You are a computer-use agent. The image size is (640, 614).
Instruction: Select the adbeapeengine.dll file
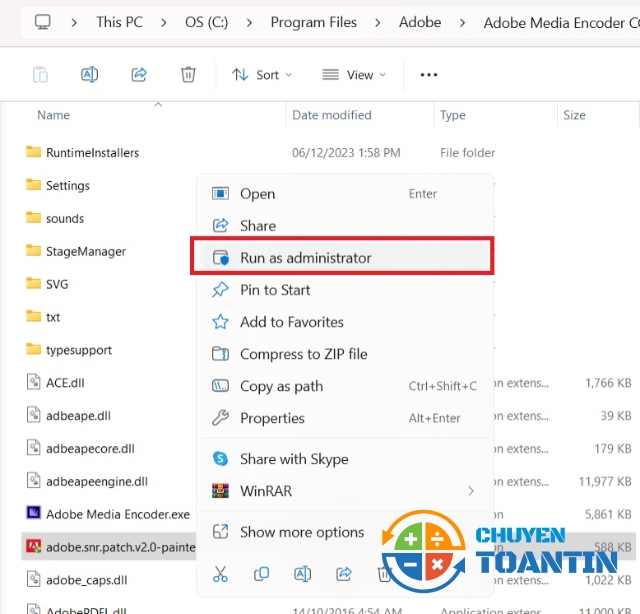tap(97, 482)
